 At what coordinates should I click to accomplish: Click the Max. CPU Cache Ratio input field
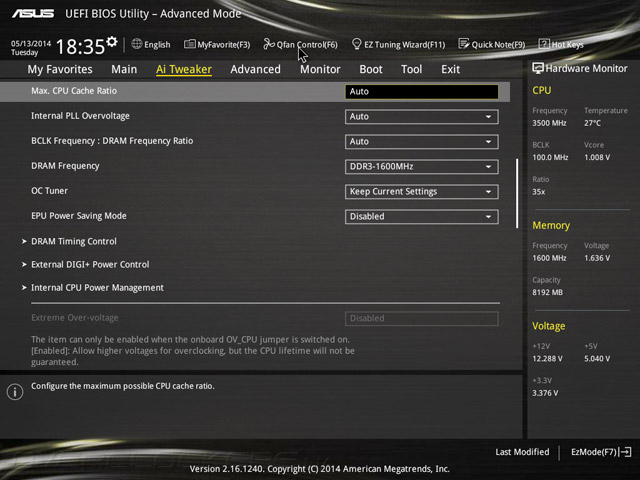[x=422, y=91]
